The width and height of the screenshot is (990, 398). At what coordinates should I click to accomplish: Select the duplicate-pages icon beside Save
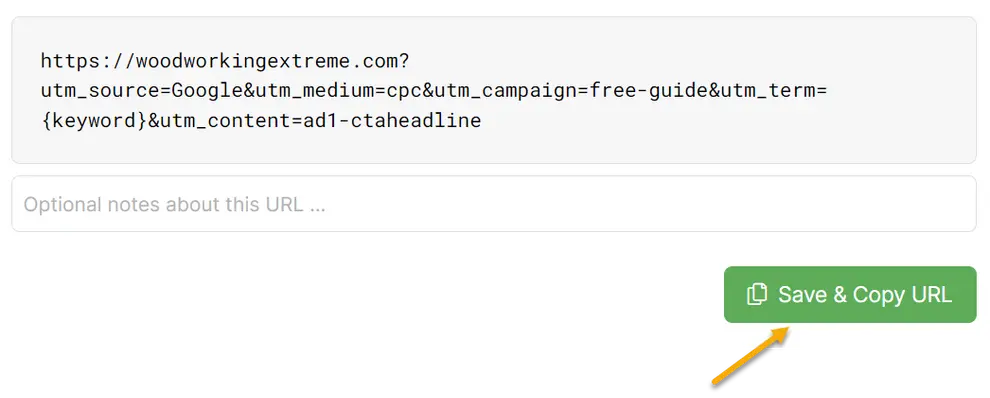756,294
